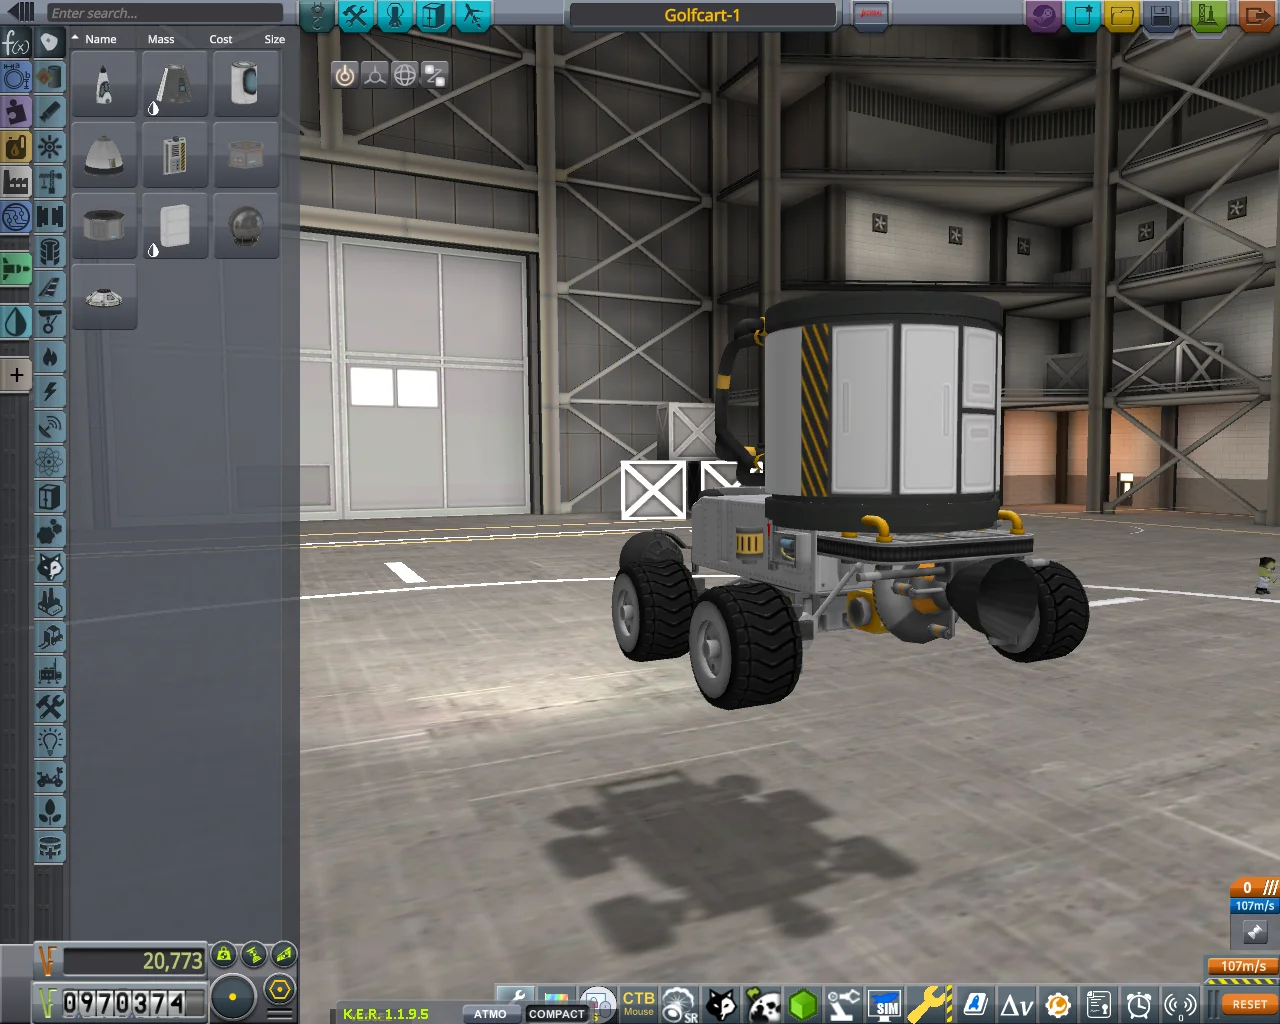
Task: Select the water-drop filter in the sidebar
Action: pos(16,322)
